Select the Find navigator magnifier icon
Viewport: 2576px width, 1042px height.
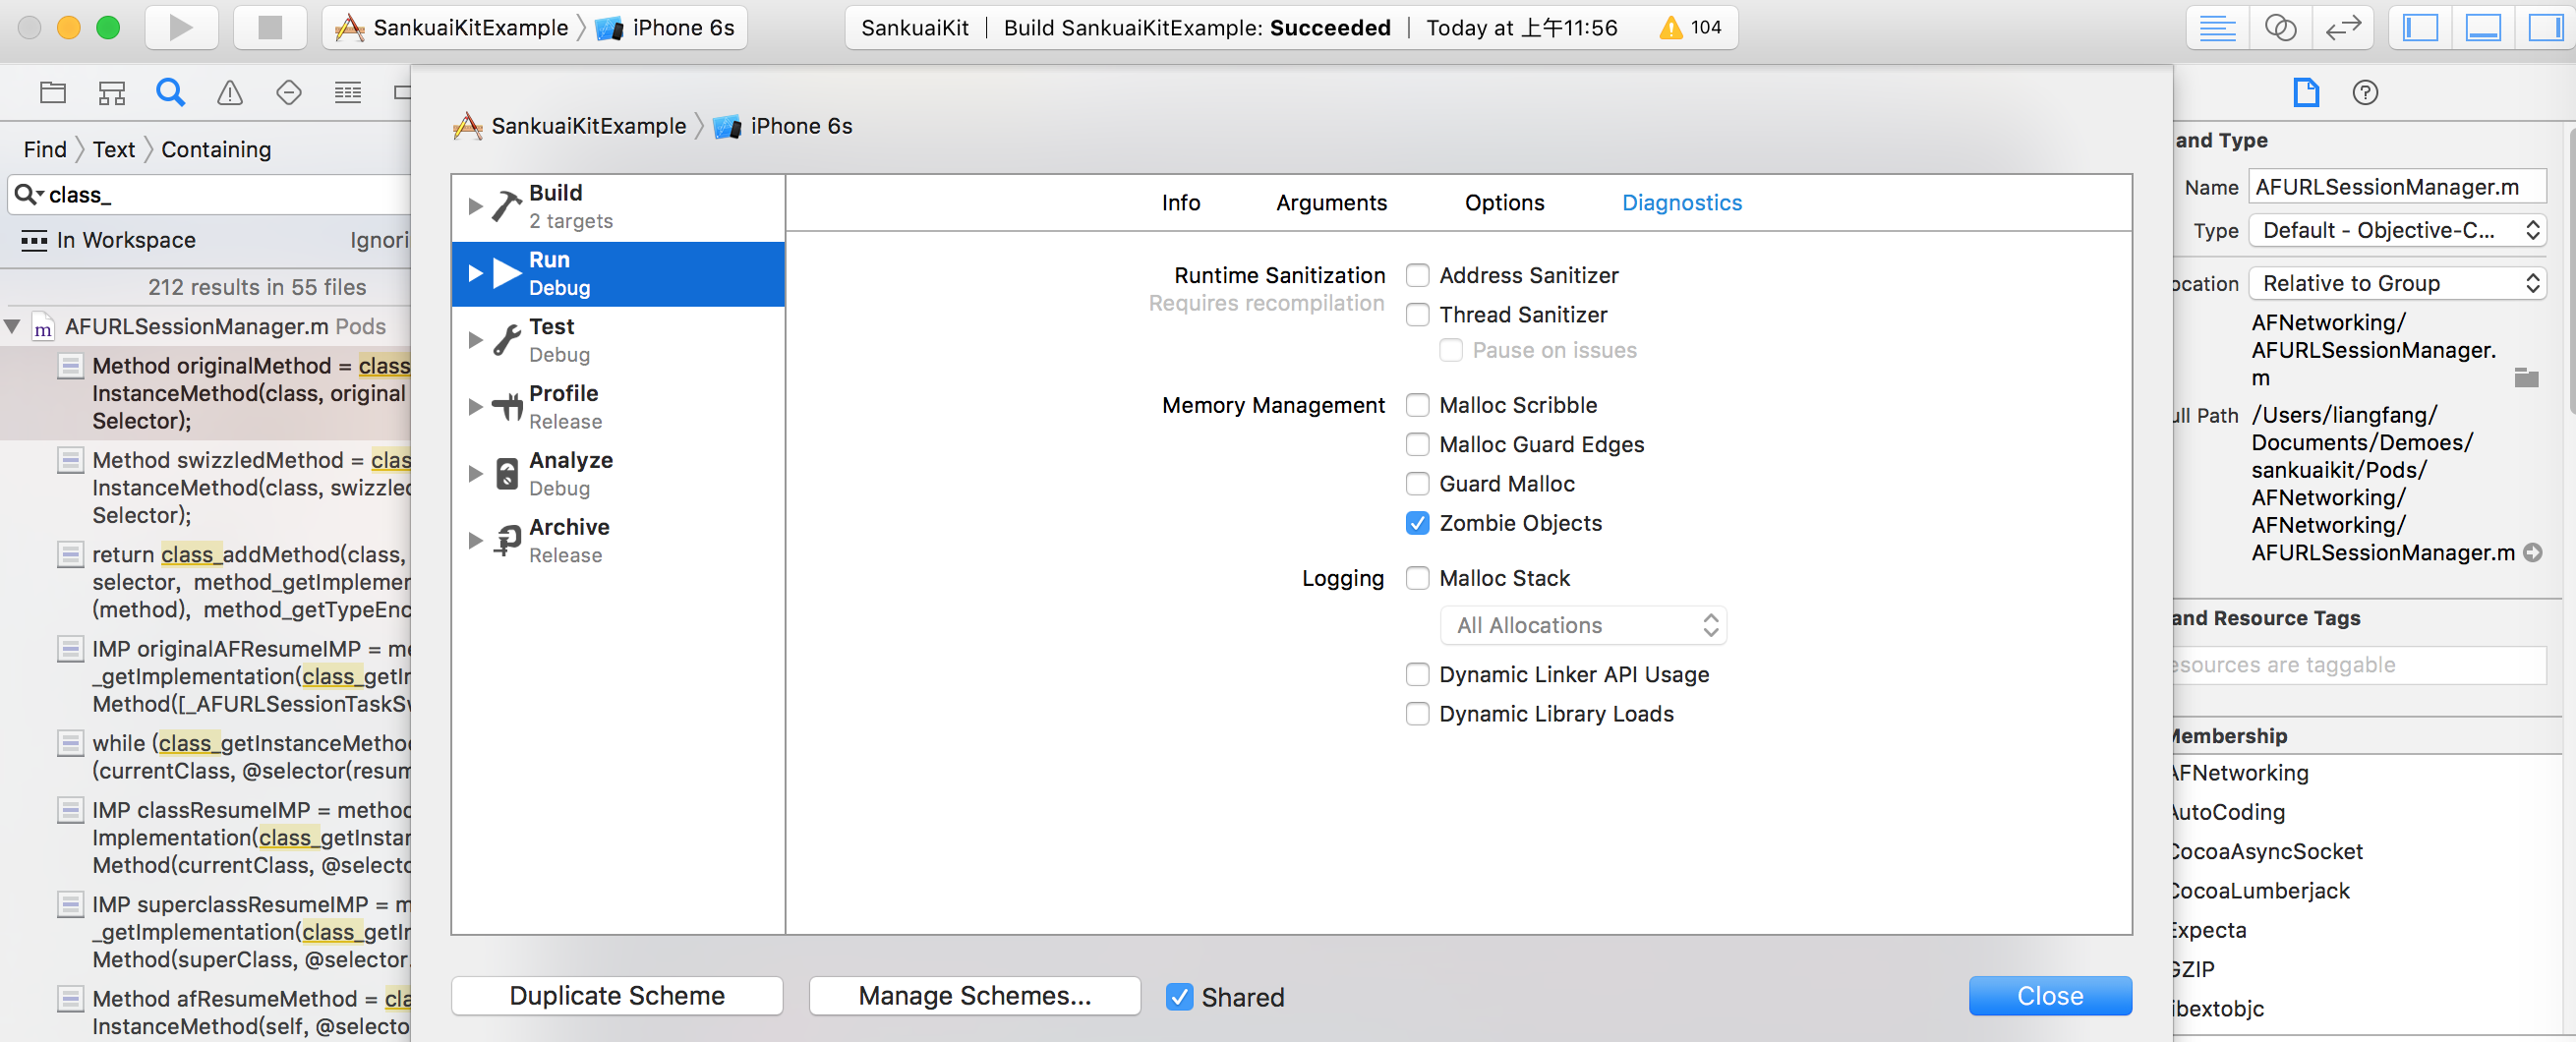tap(171, 93)
